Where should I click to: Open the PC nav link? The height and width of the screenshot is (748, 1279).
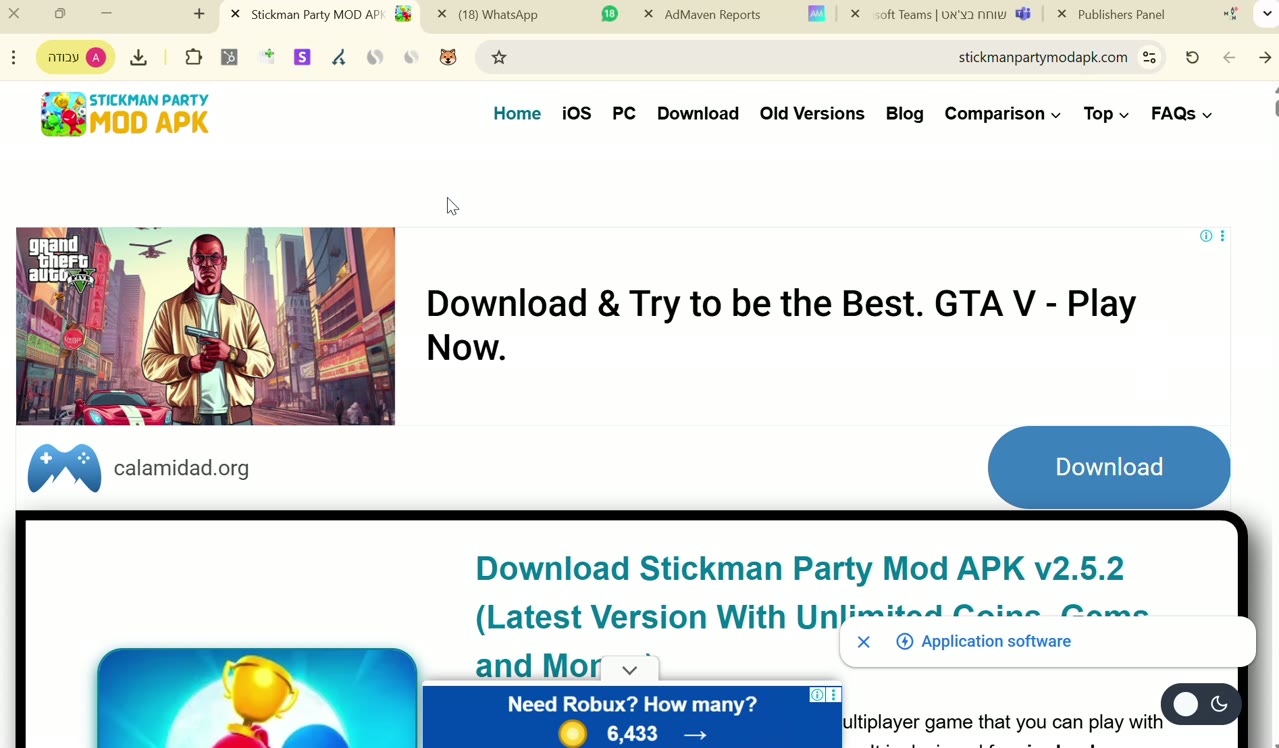pyautogui.click(x=624, y=114)
